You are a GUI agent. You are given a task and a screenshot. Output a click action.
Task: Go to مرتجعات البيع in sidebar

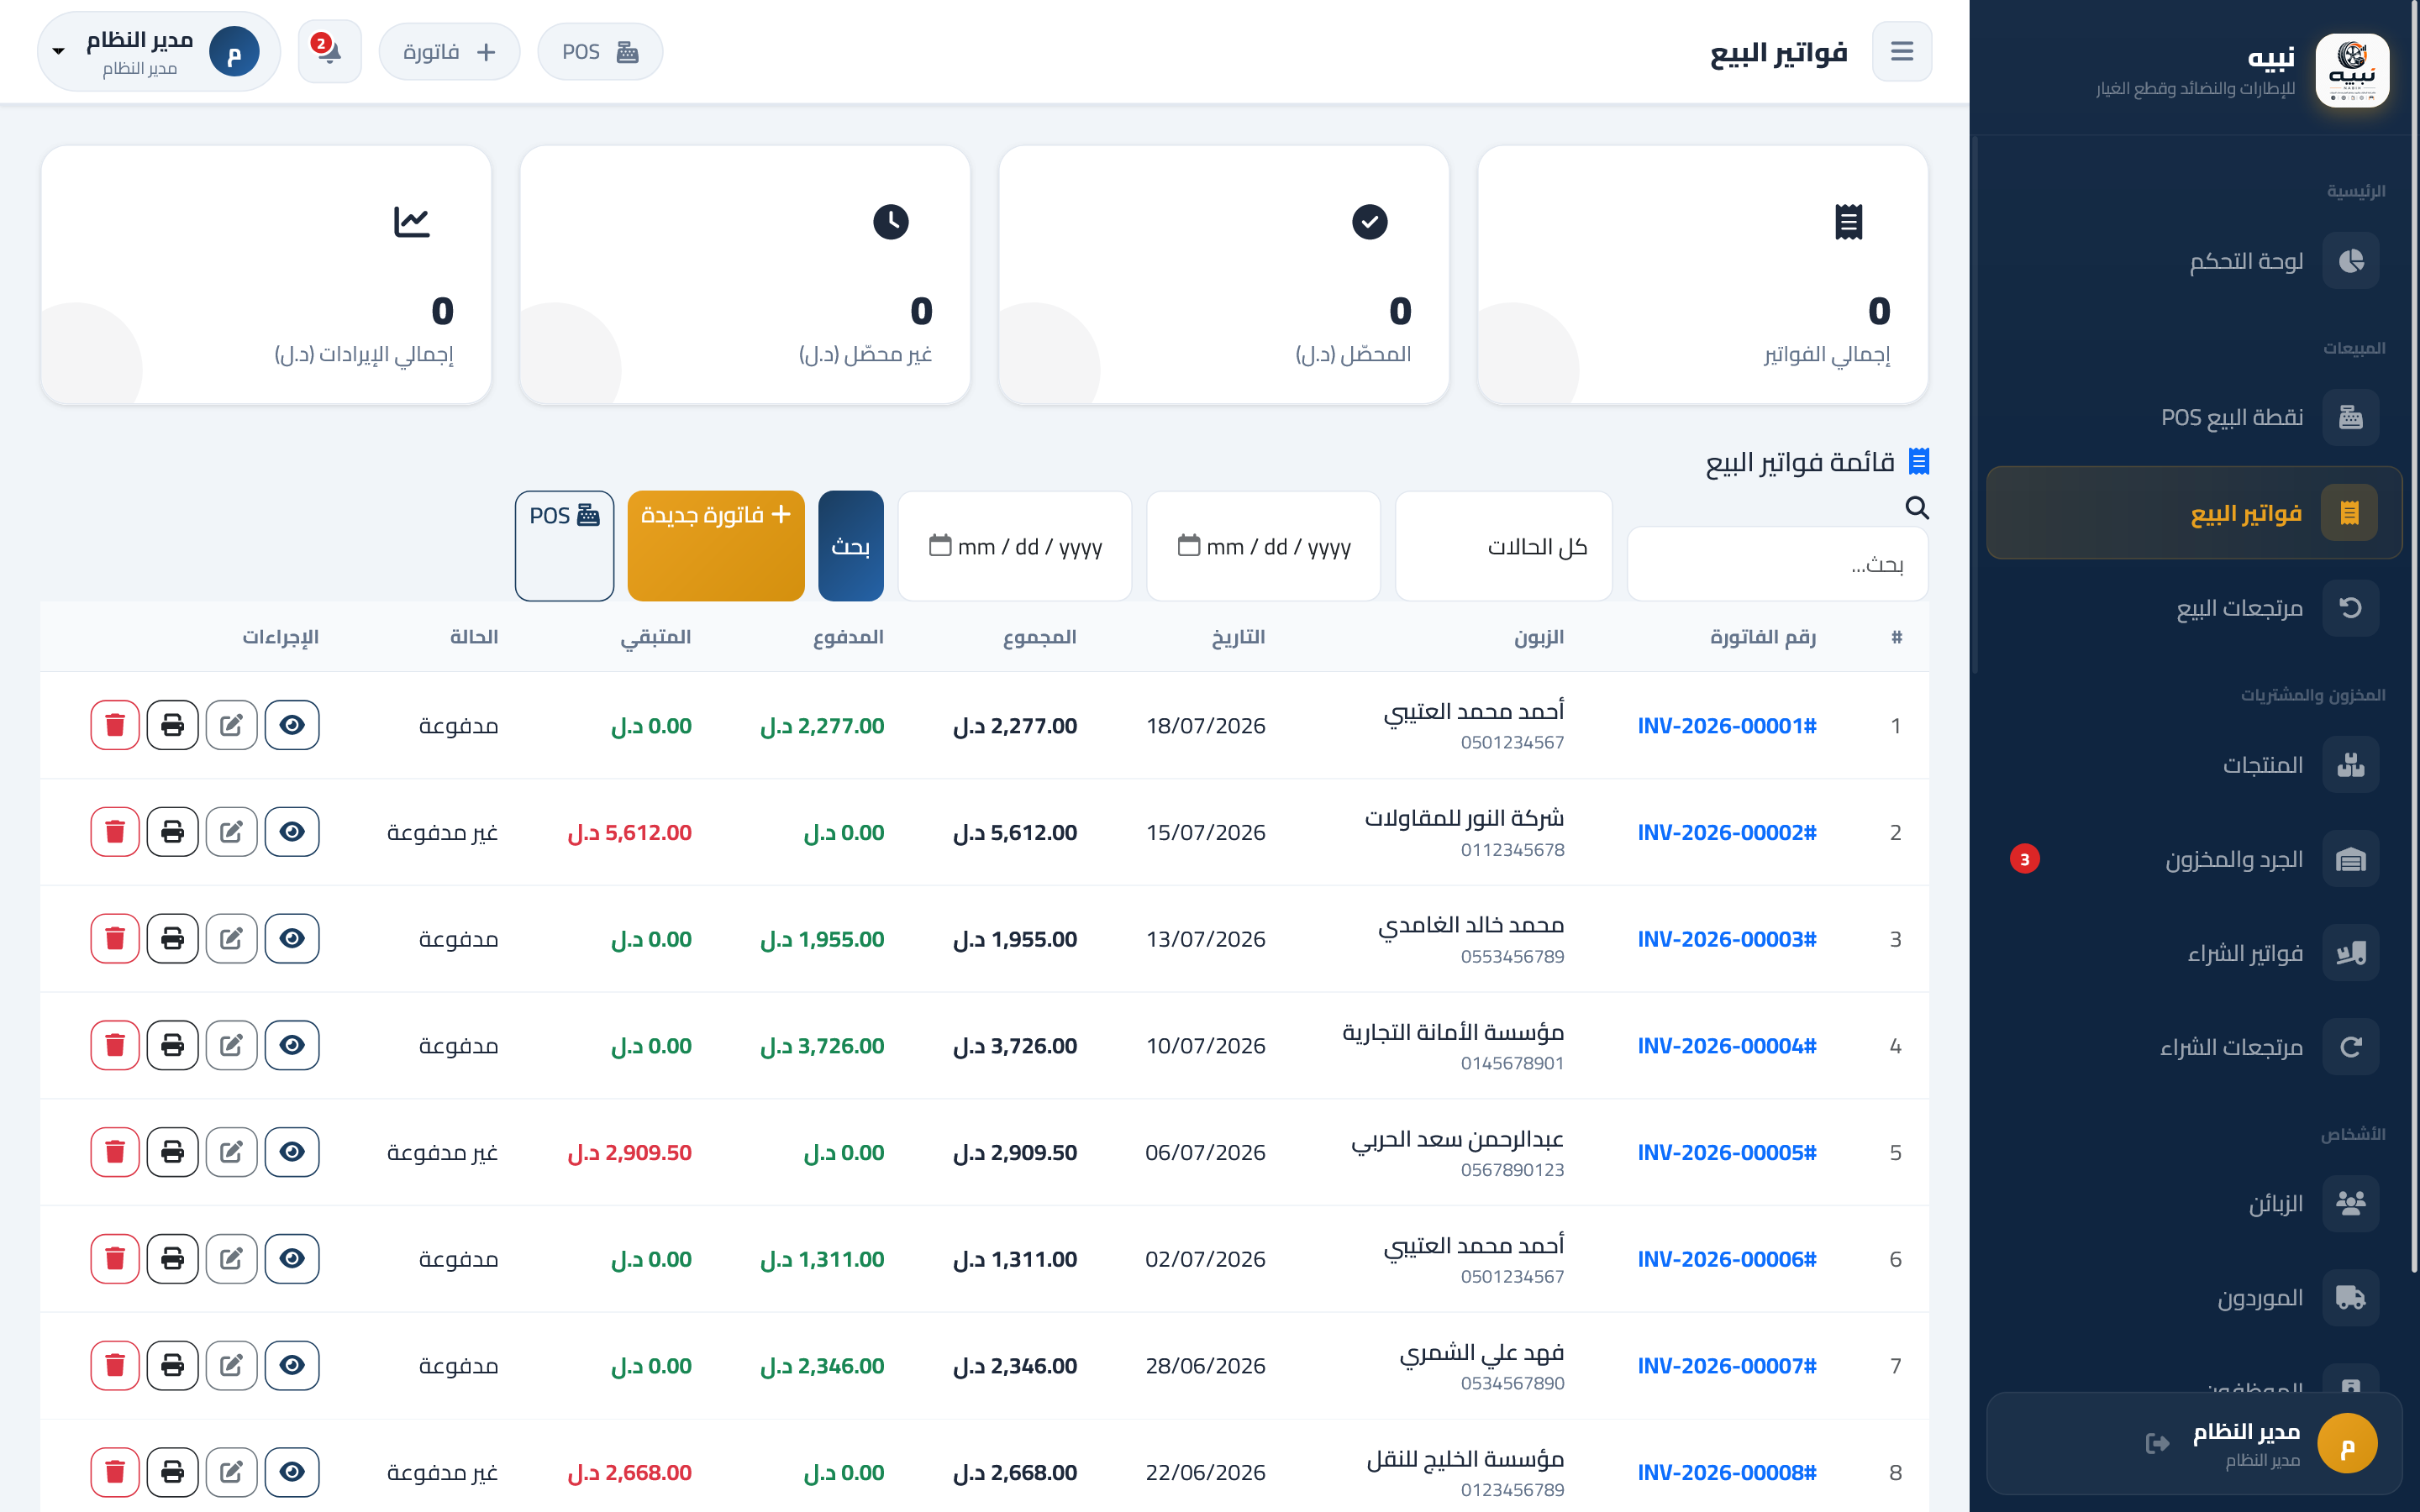tap(2194, 608)
